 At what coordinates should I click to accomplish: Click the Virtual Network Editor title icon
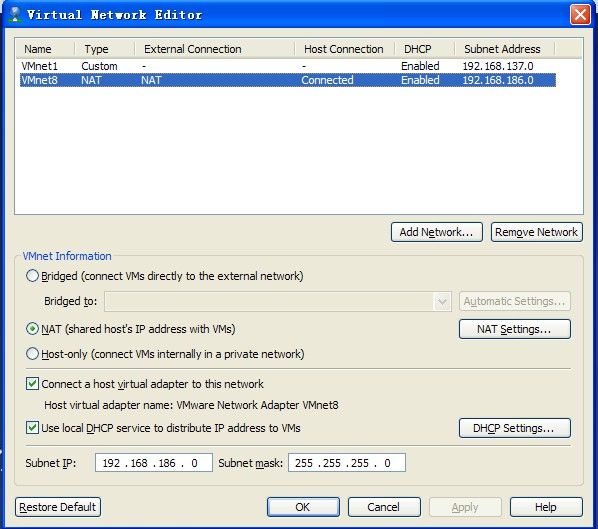15,14
